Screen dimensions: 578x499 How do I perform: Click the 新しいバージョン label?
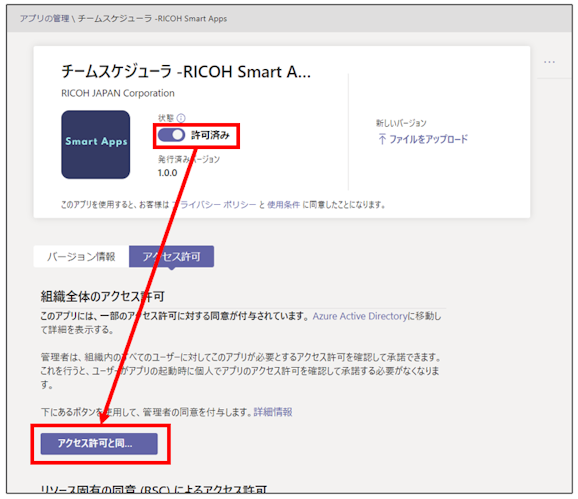401,123
